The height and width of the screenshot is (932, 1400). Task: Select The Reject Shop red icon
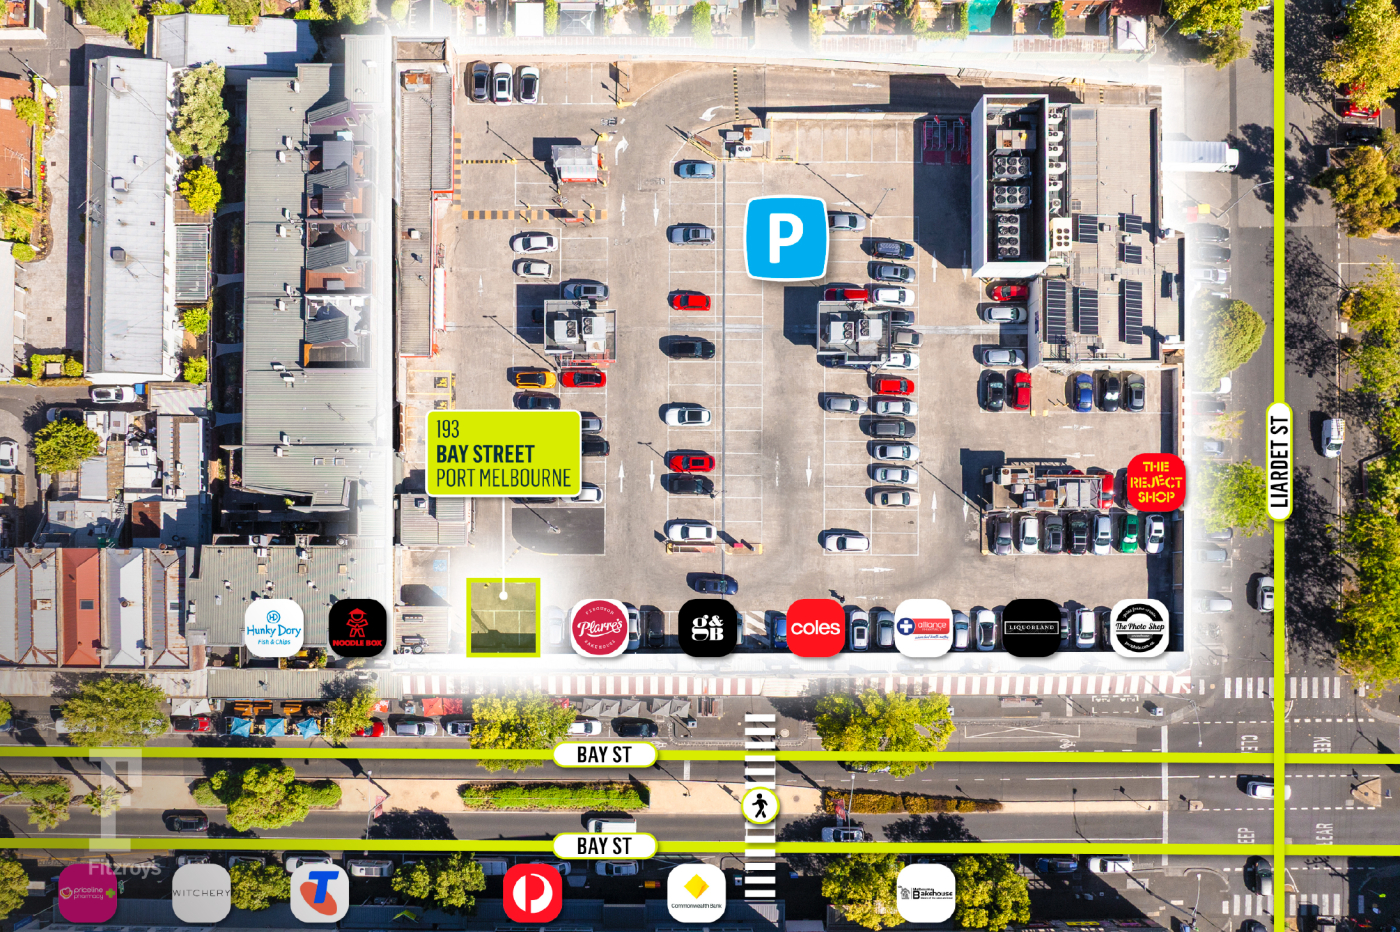pyautogui.click(x=1156, y=482)
